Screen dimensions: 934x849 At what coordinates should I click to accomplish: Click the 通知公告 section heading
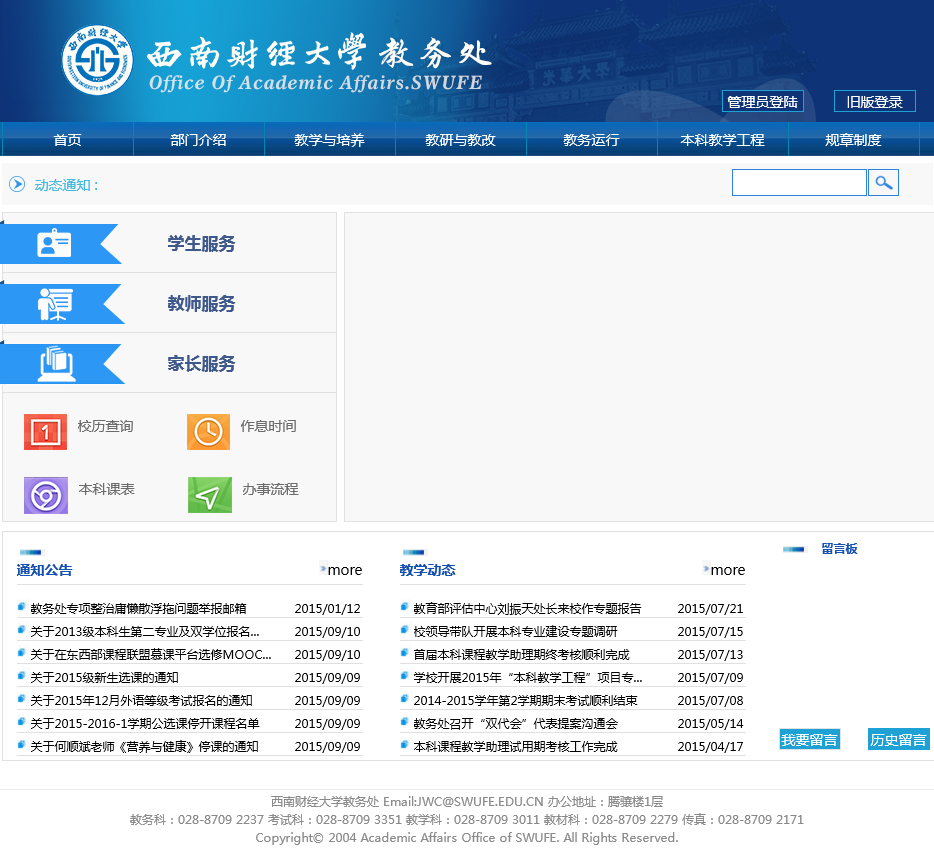click(x=44, y=570)
